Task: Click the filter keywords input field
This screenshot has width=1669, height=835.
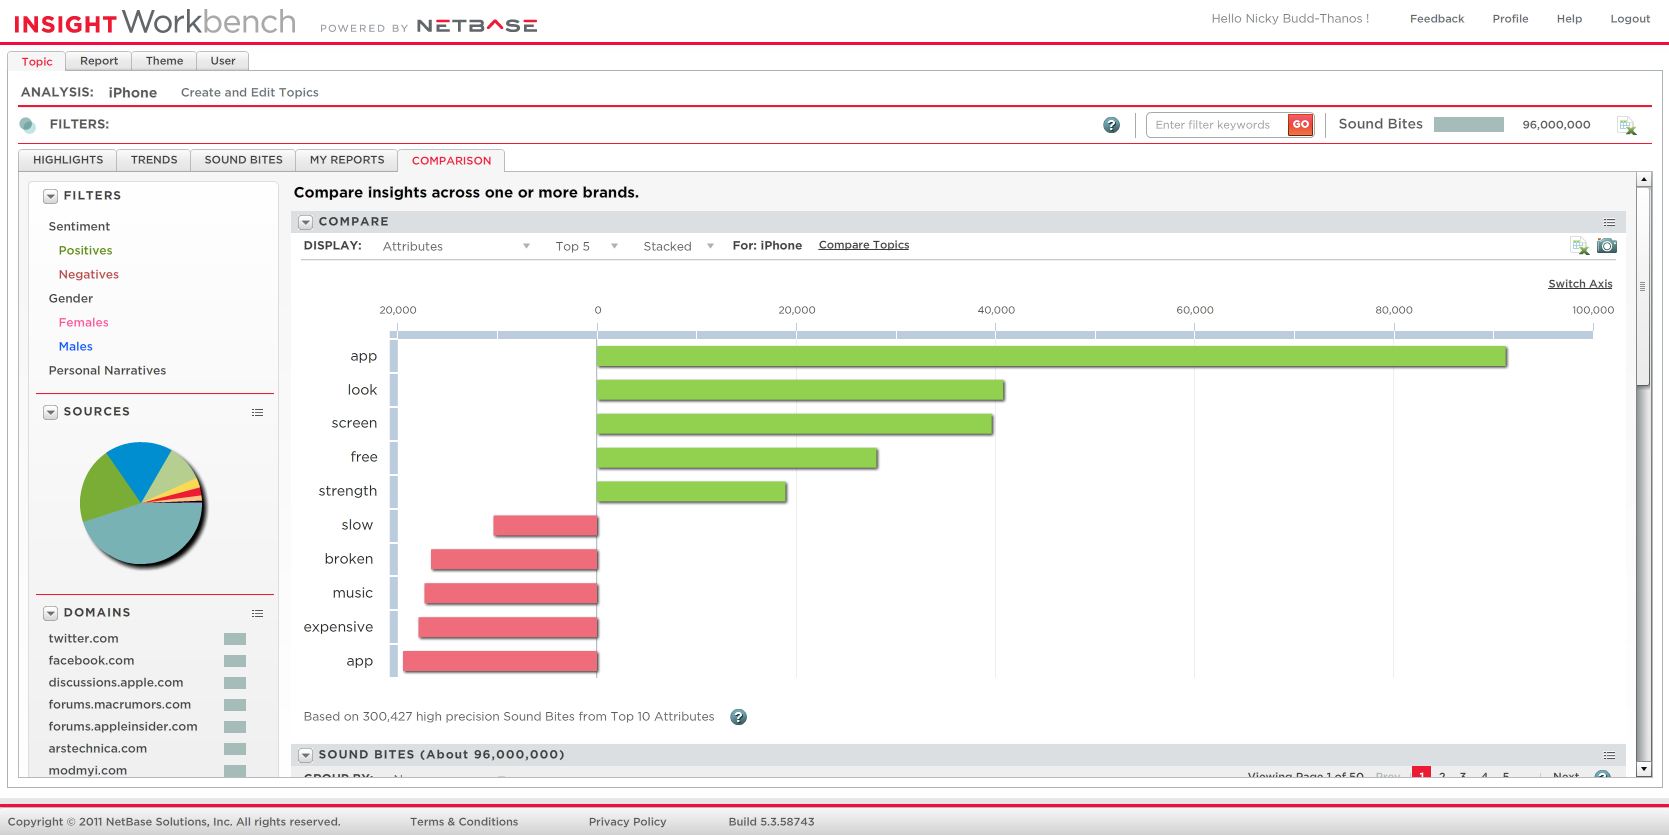Action: [1217, 125]
